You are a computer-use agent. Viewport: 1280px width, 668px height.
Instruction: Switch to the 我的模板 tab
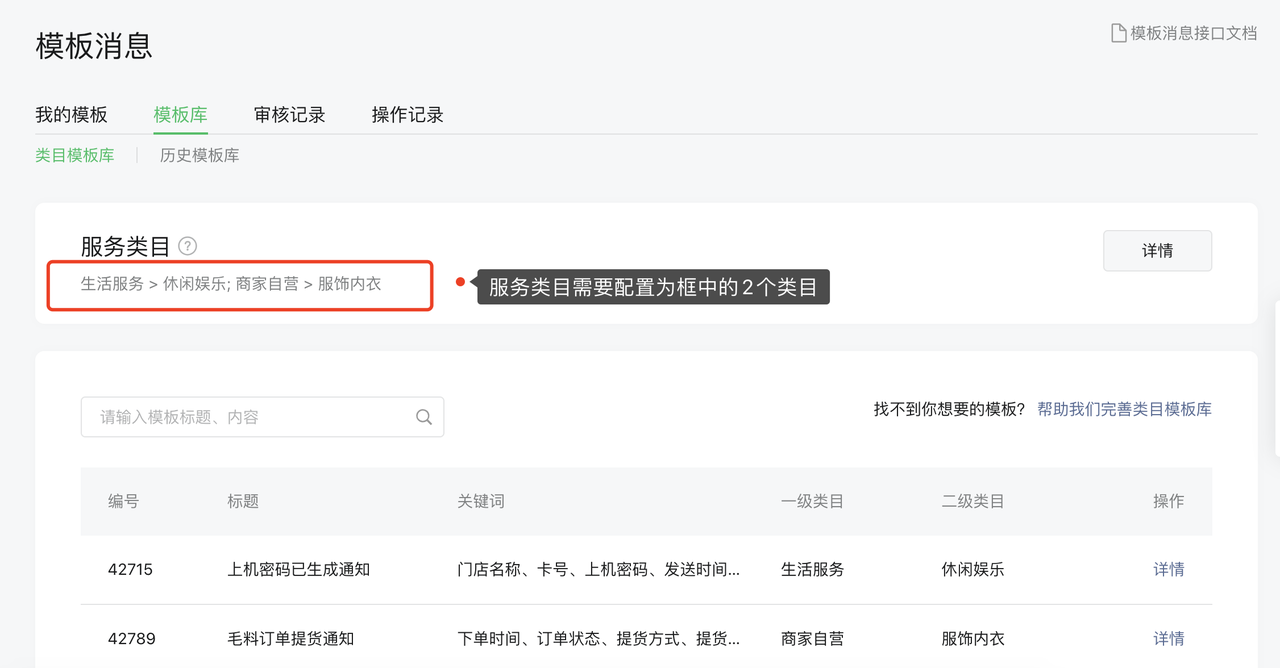point(71,115)
